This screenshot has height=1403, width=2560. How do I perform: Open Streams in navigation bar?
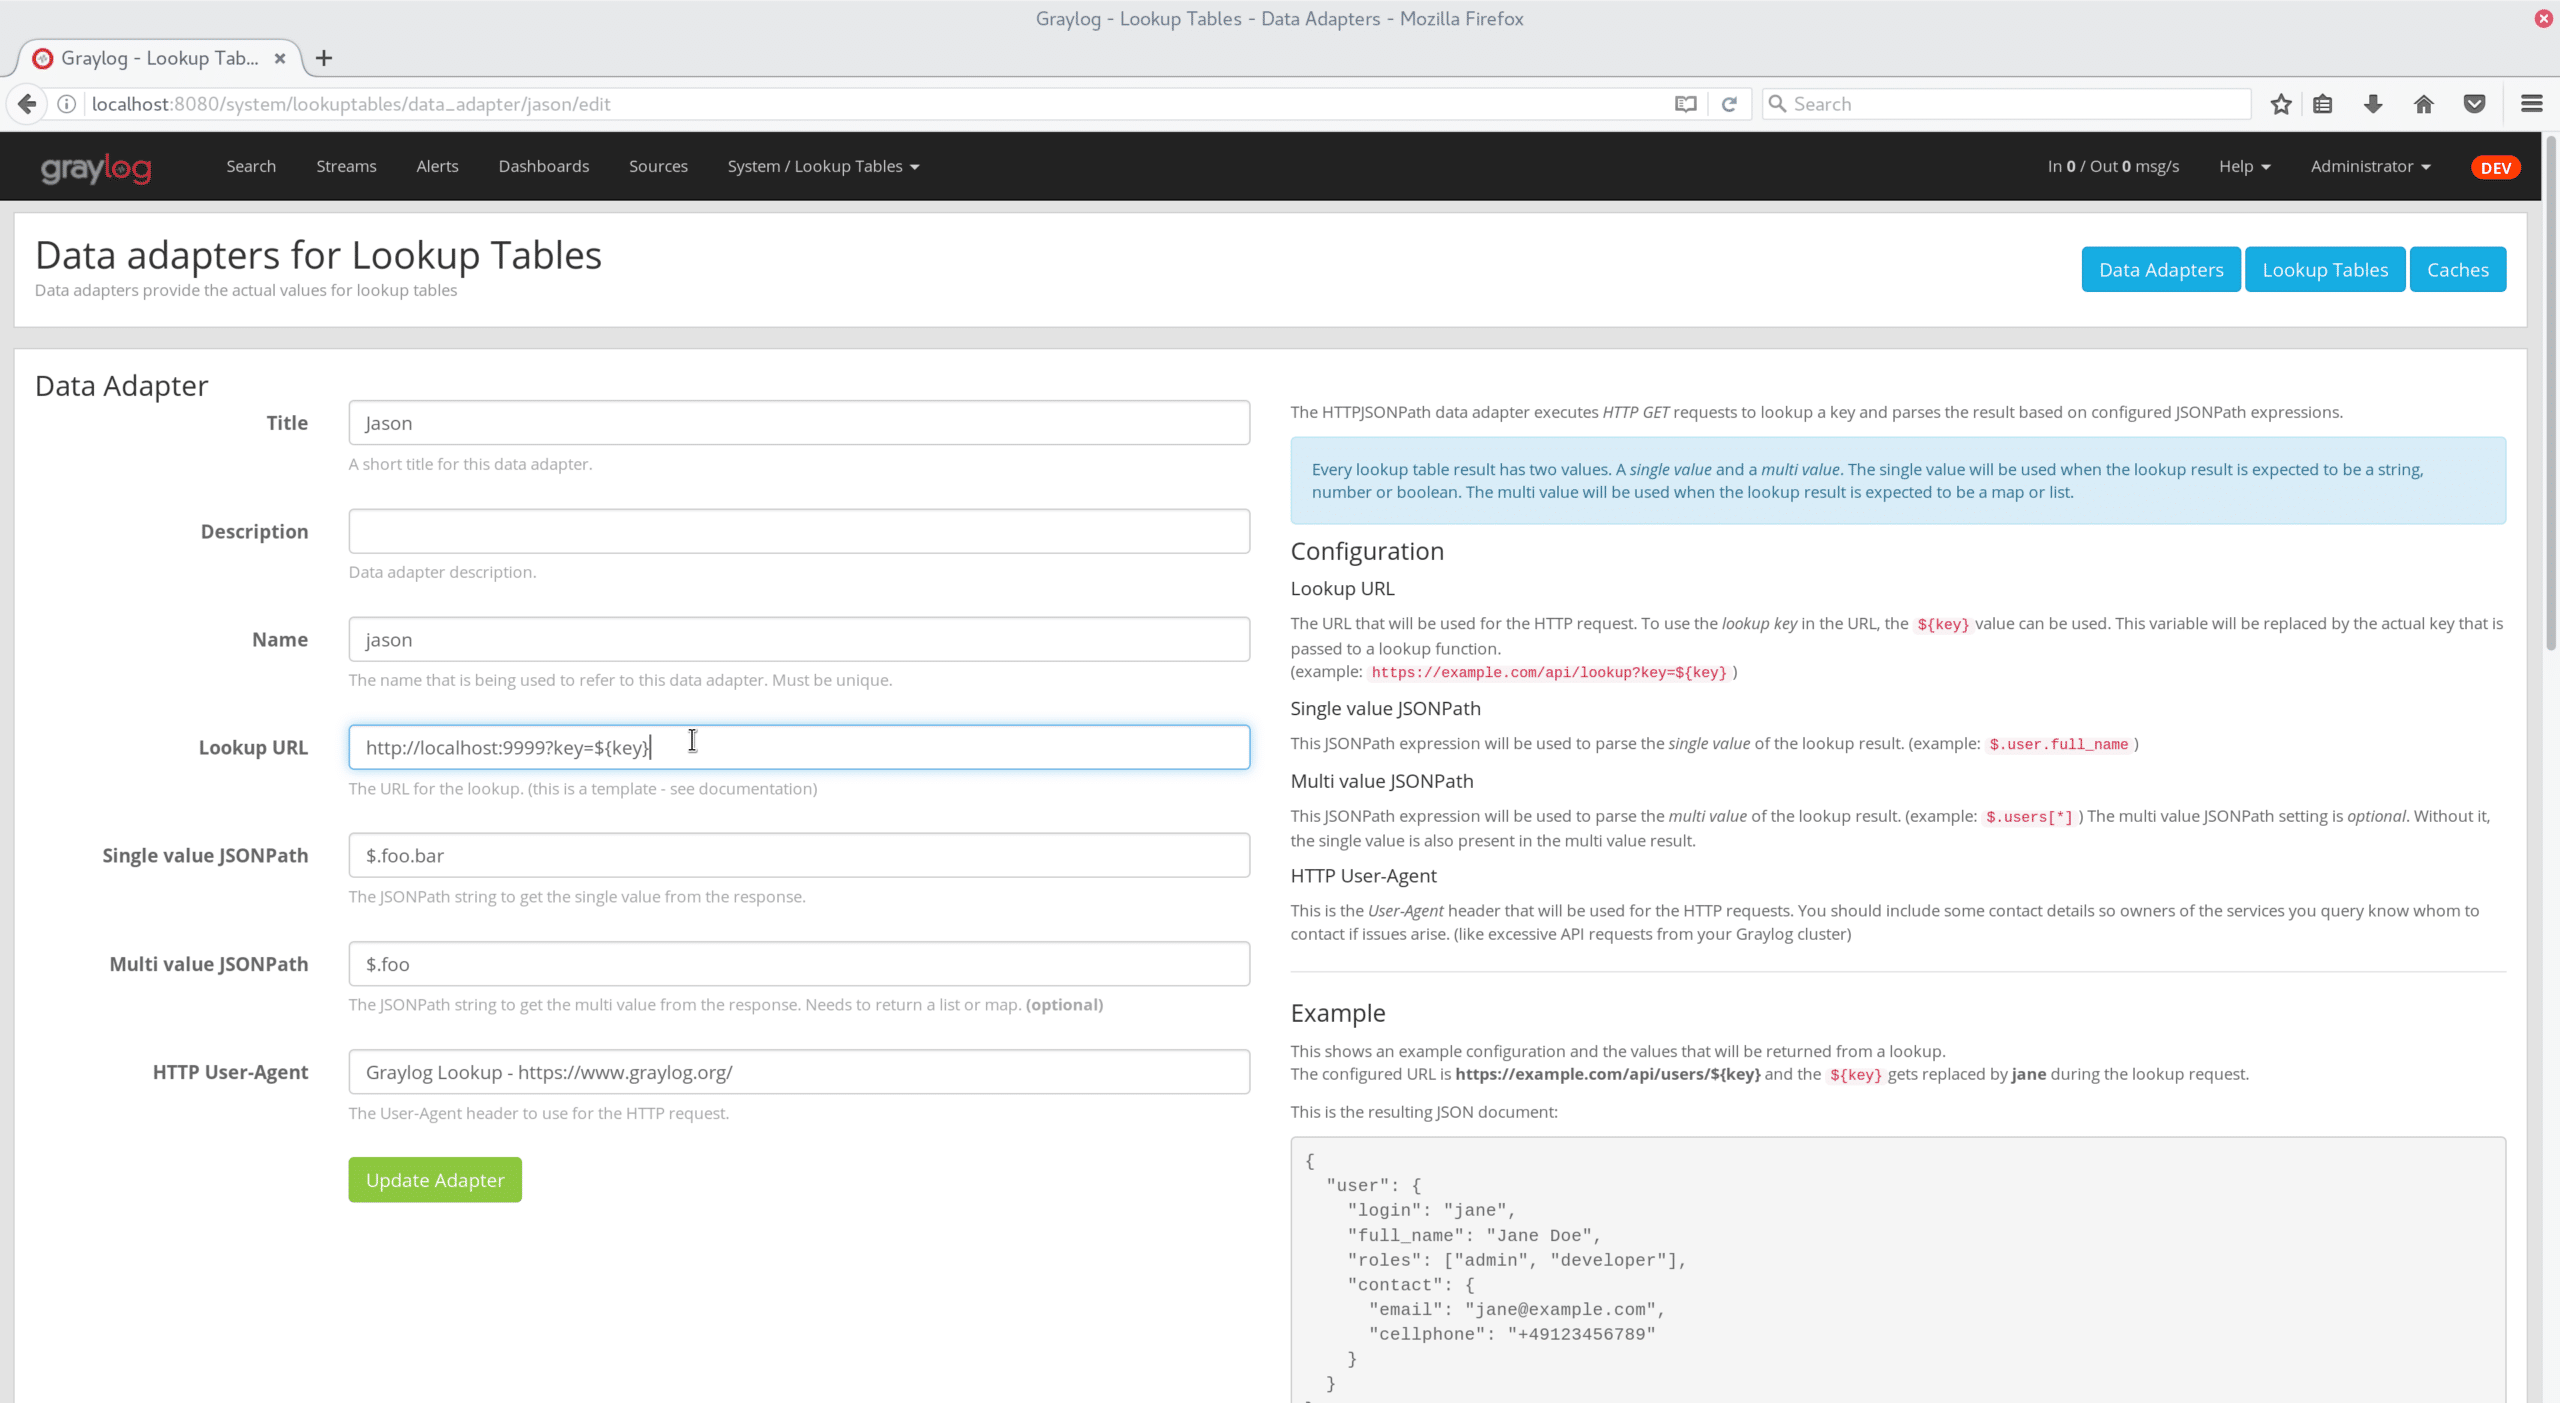pyautogui.click(x=346, y=166)
